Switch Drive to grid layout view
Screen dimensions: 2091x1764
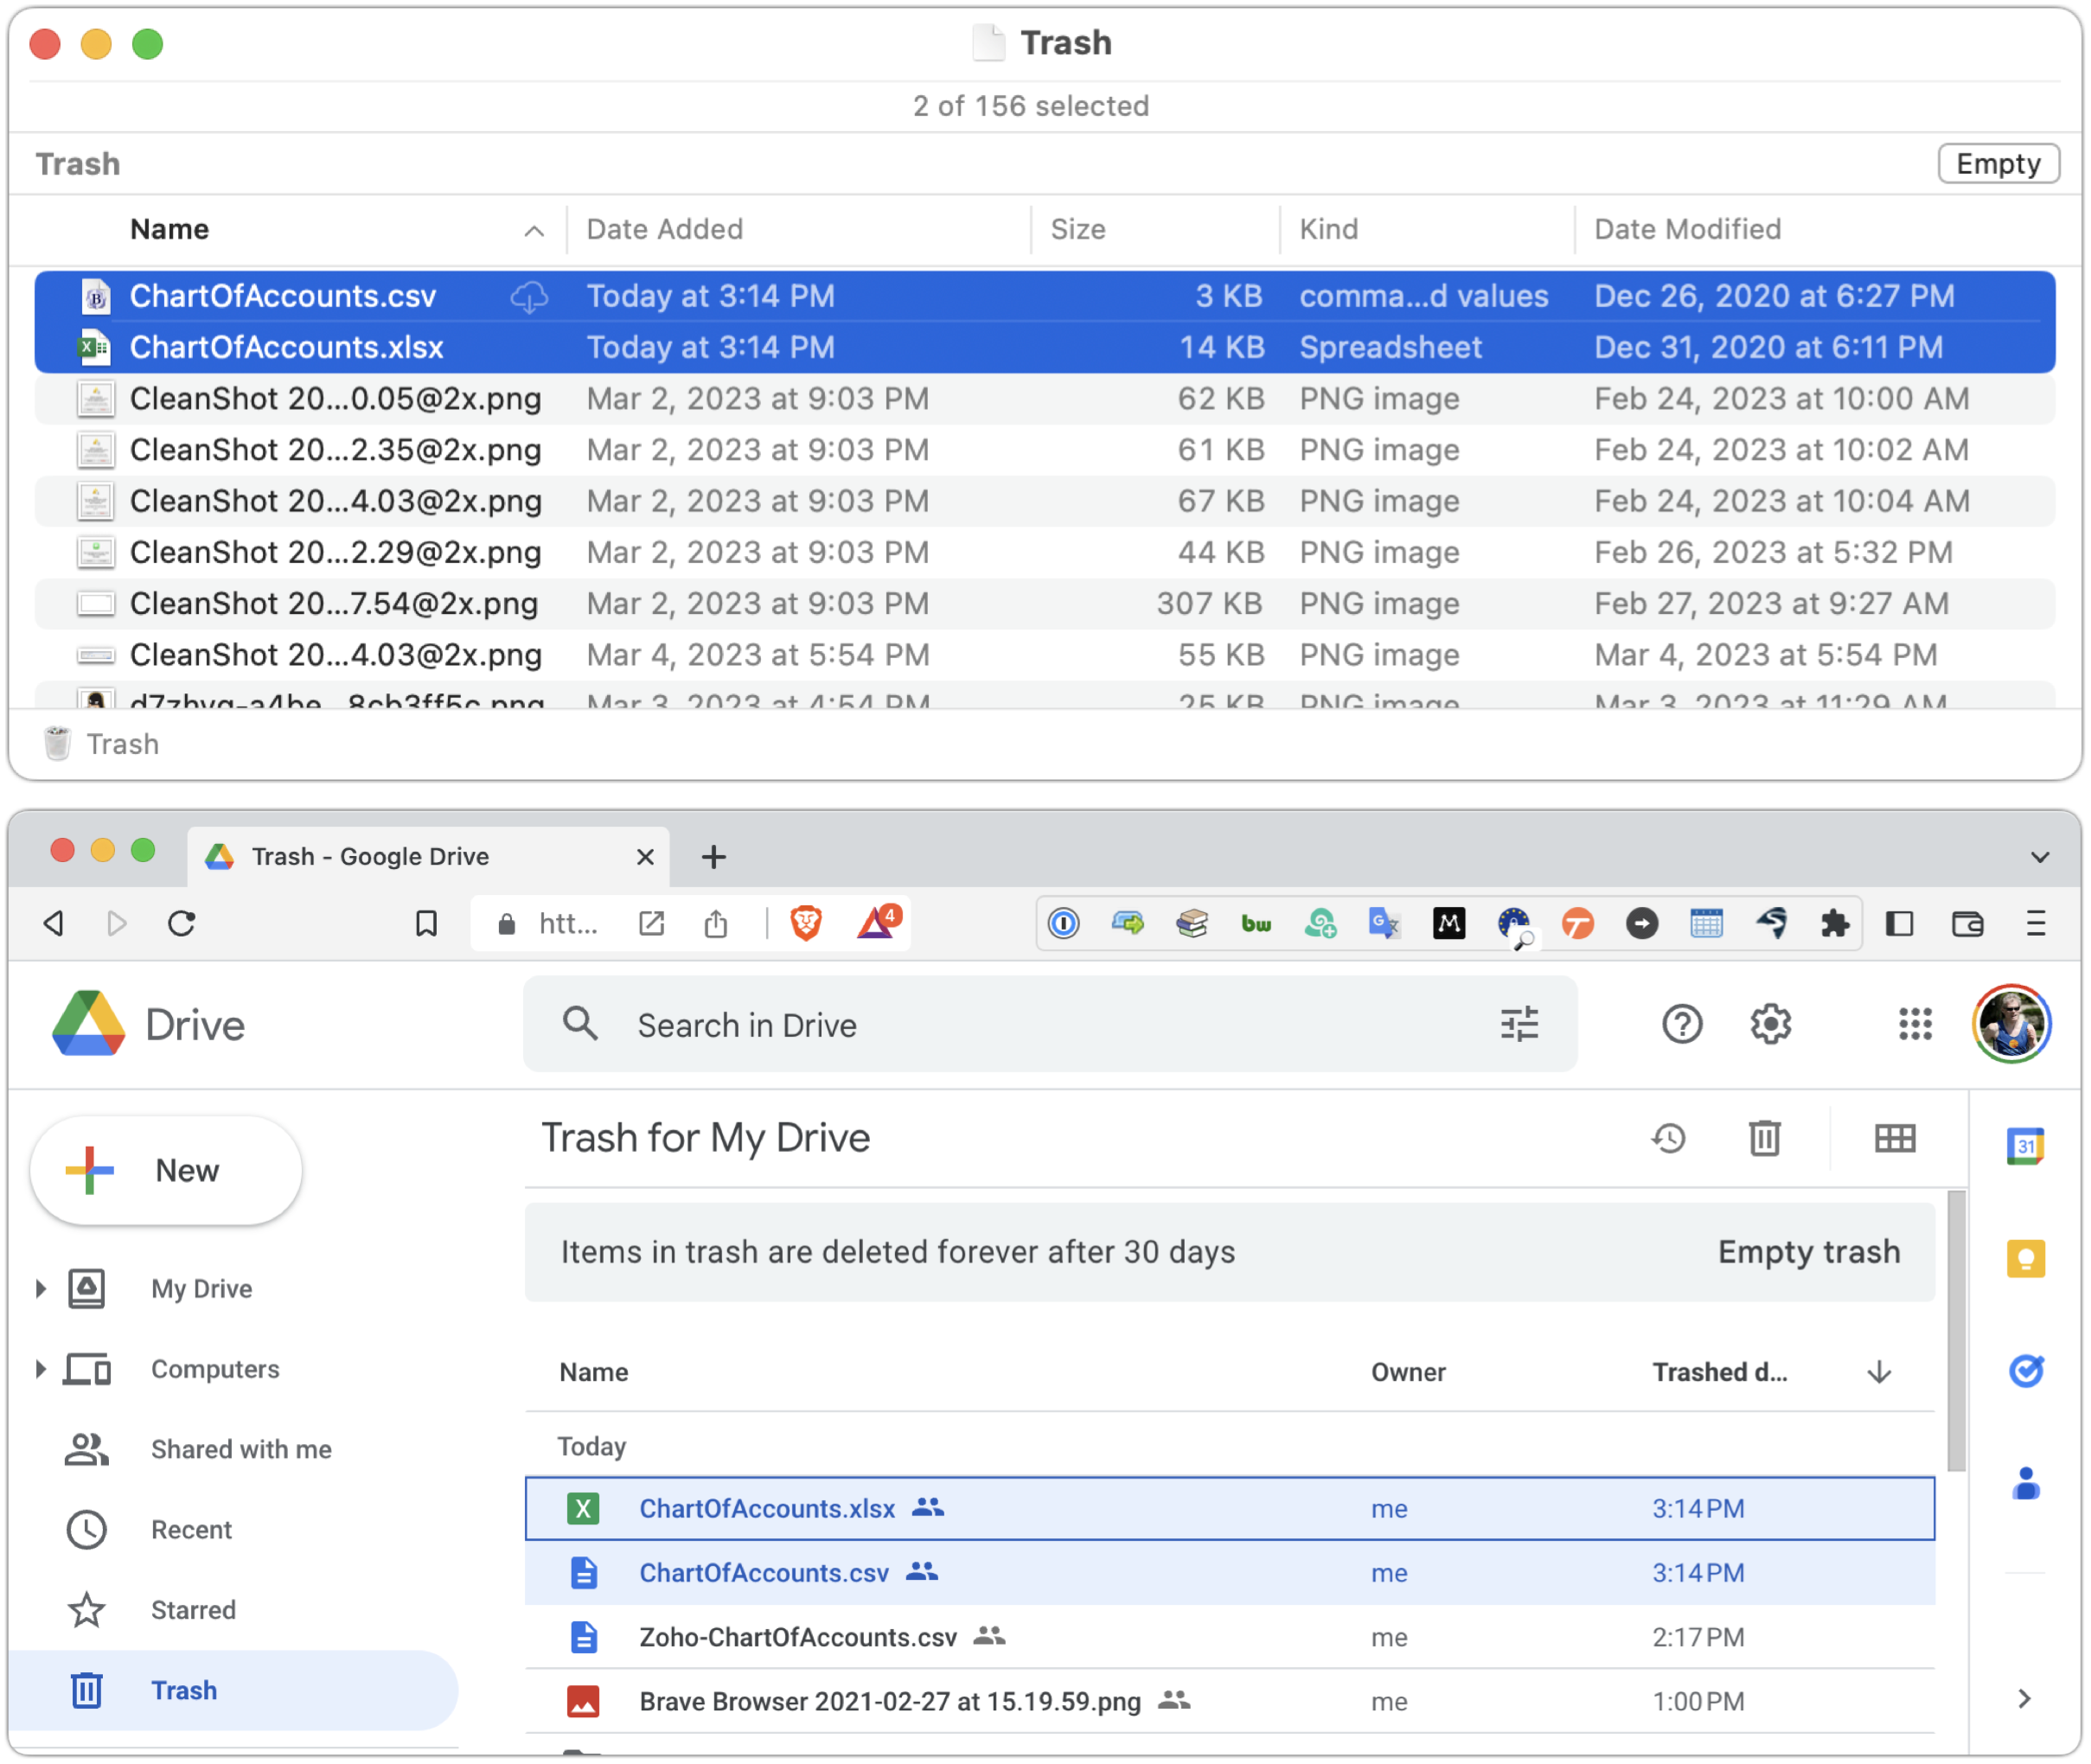[x=1894, y=1138]
